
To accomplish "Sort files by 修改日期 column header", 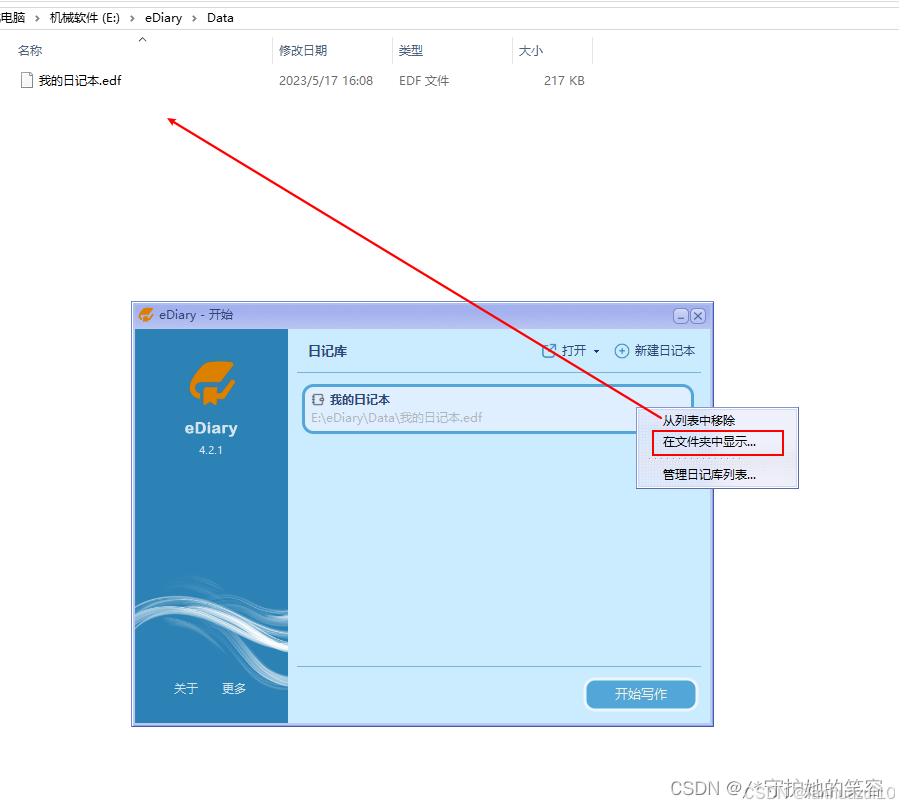I will pos(303,50).
